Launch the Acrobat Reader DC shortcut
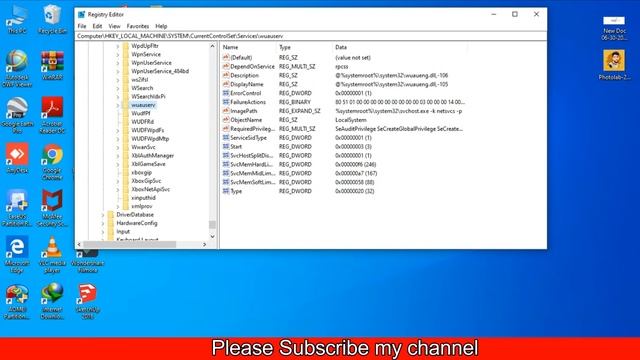This screenshot has width=640, height=360. click(x=52, y=116)
